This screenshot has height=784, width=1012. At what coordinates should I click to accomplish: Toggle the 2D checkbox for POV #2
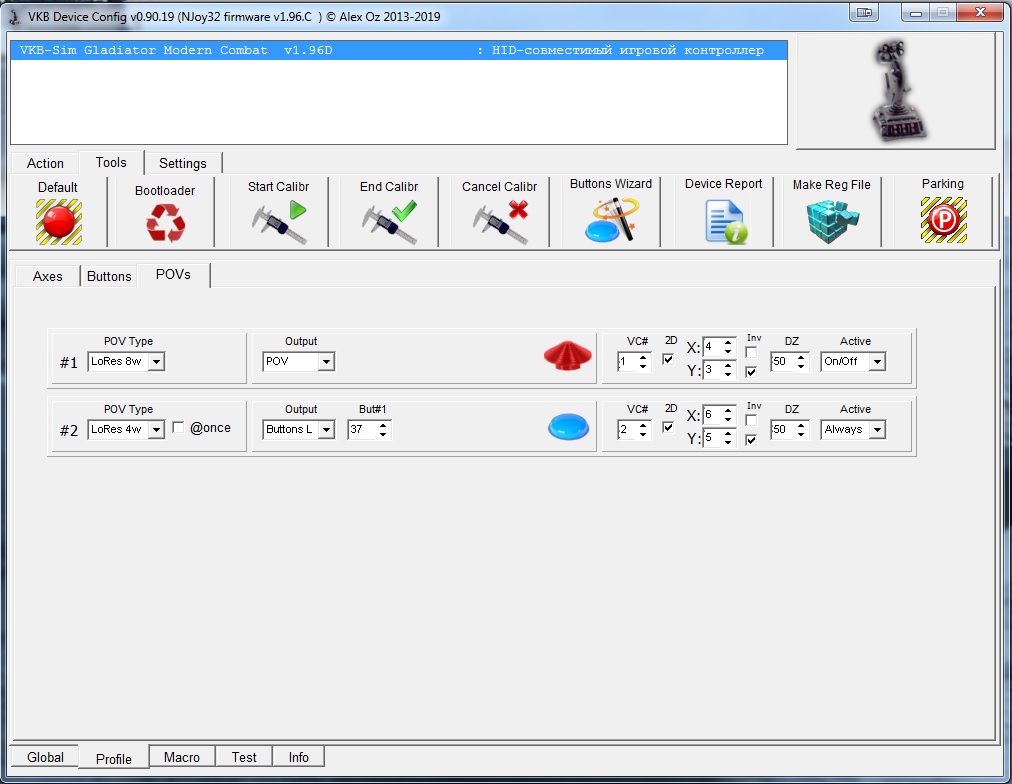pyautogui.click(x=668, y=427)
